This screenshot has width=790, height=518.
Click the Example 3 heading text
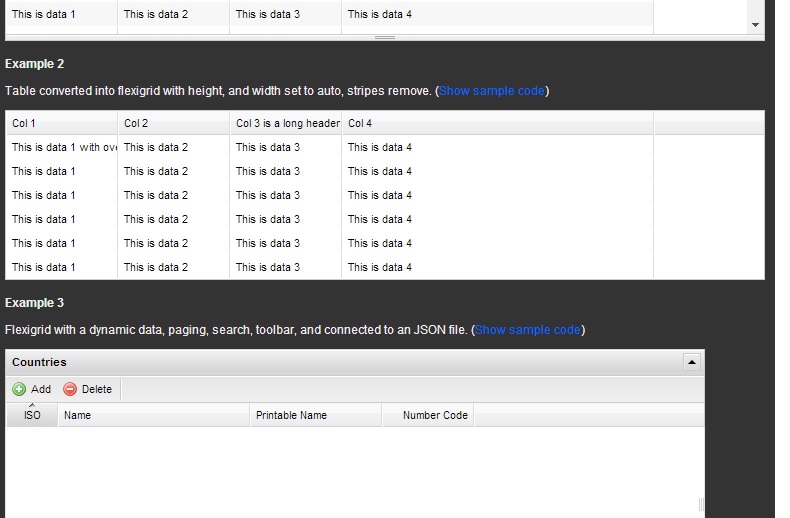35,303
